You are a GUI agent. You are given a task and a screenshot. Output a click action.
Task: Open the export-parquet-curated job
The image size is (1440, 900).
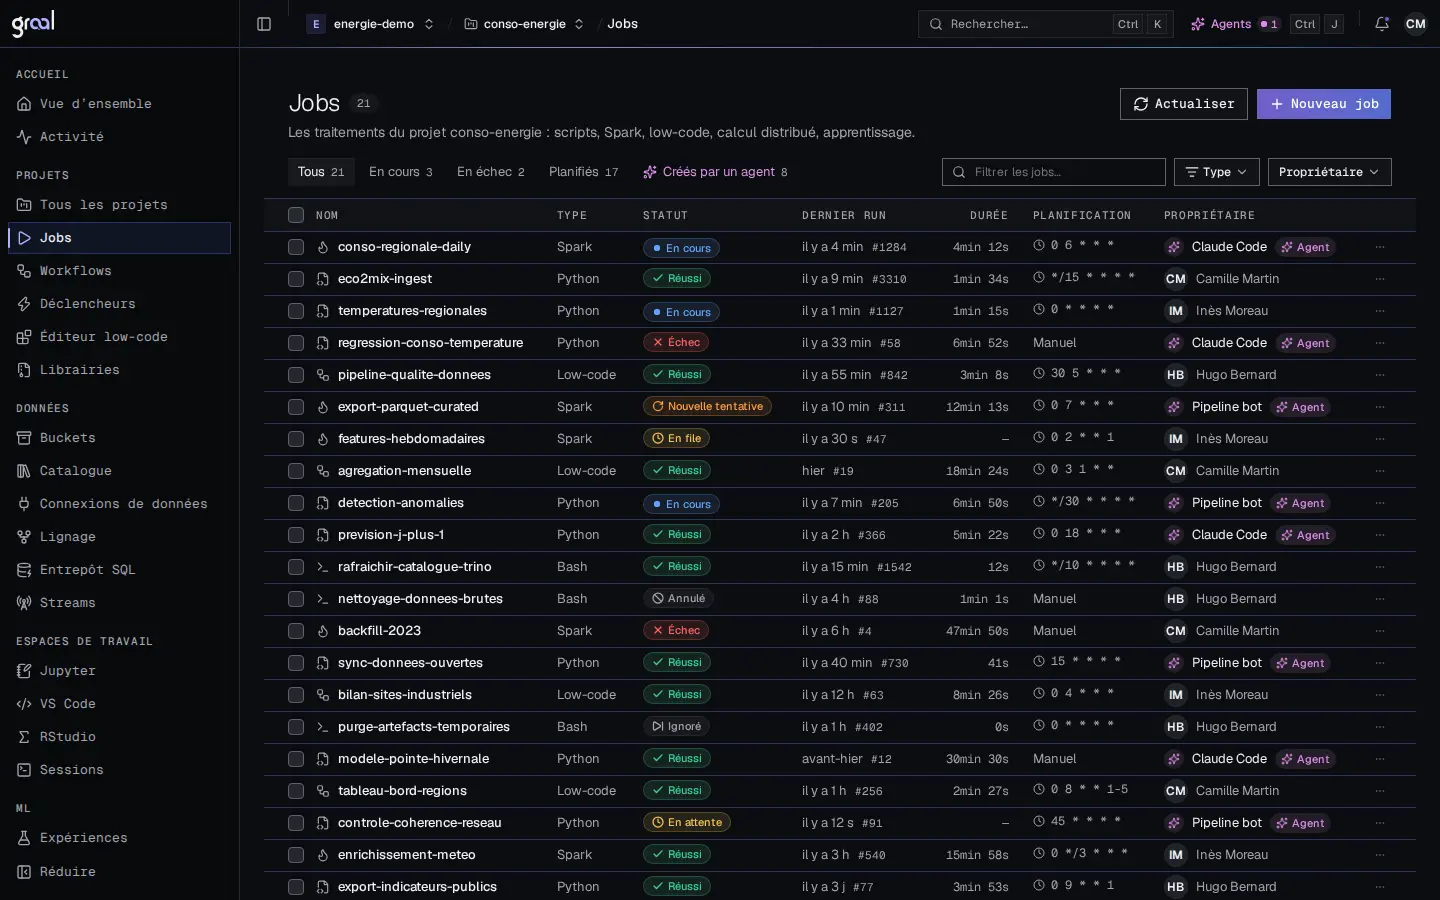point(408,407)
